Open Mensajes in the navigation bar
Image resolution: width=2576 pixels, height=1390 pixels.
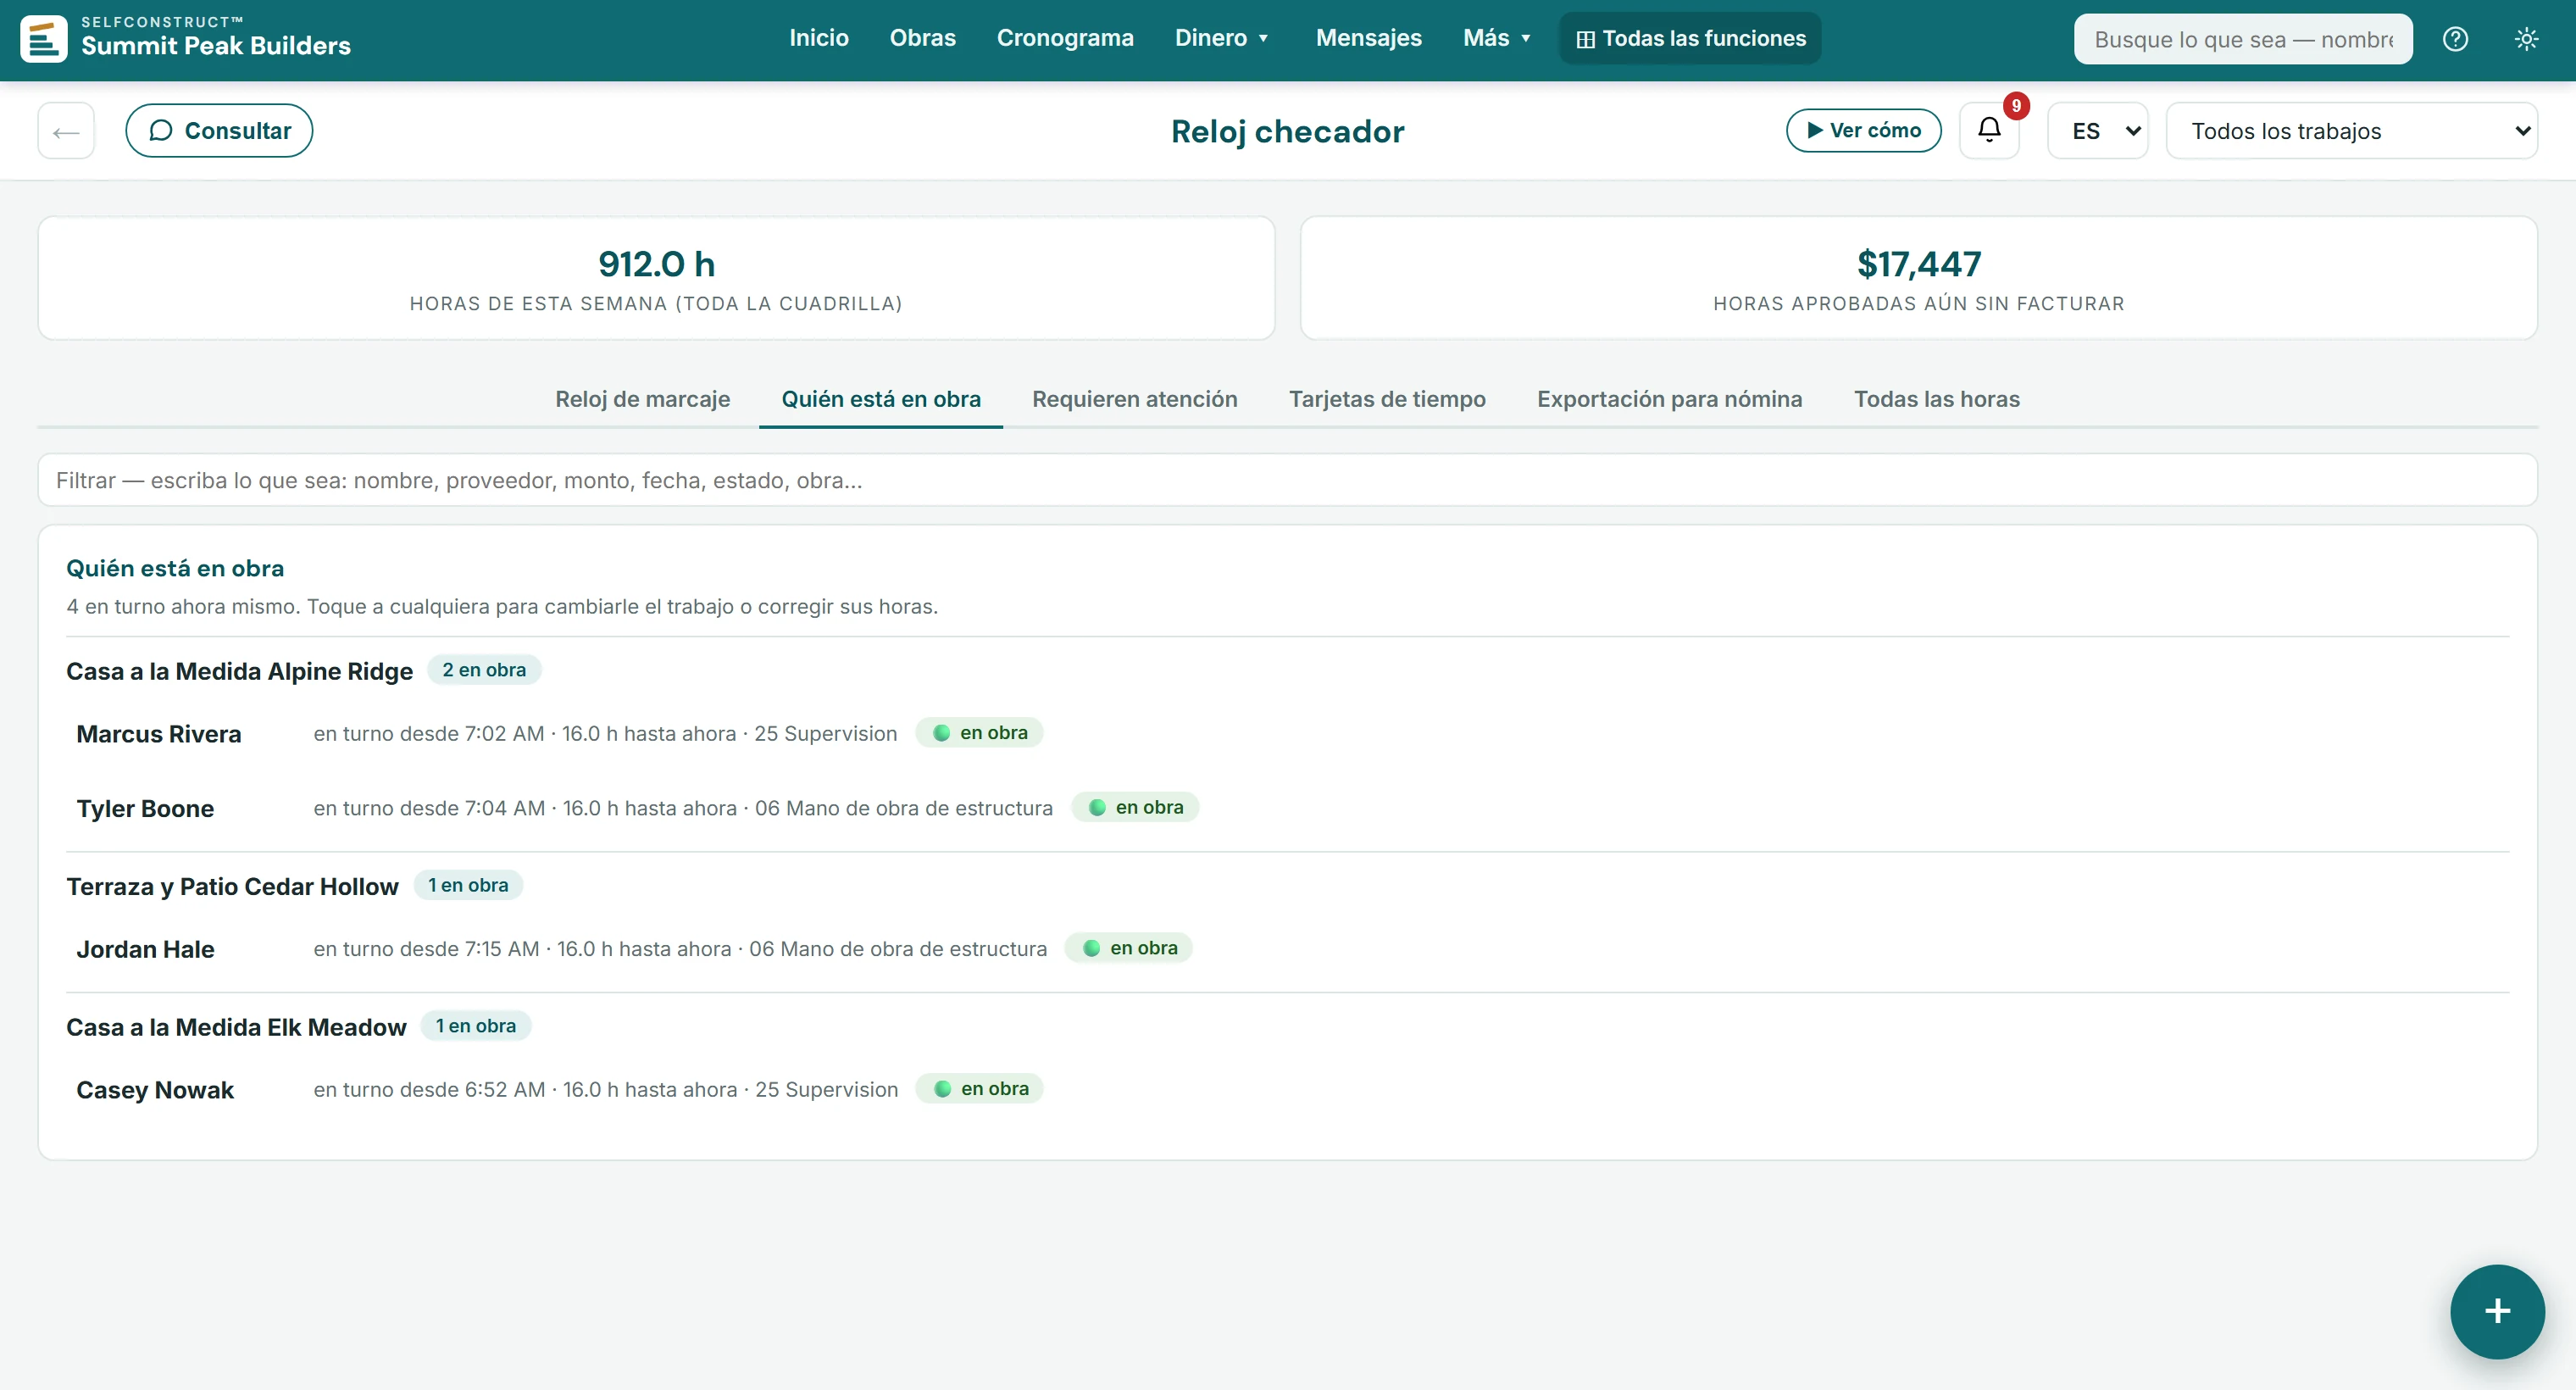[x=1368, y=38]
